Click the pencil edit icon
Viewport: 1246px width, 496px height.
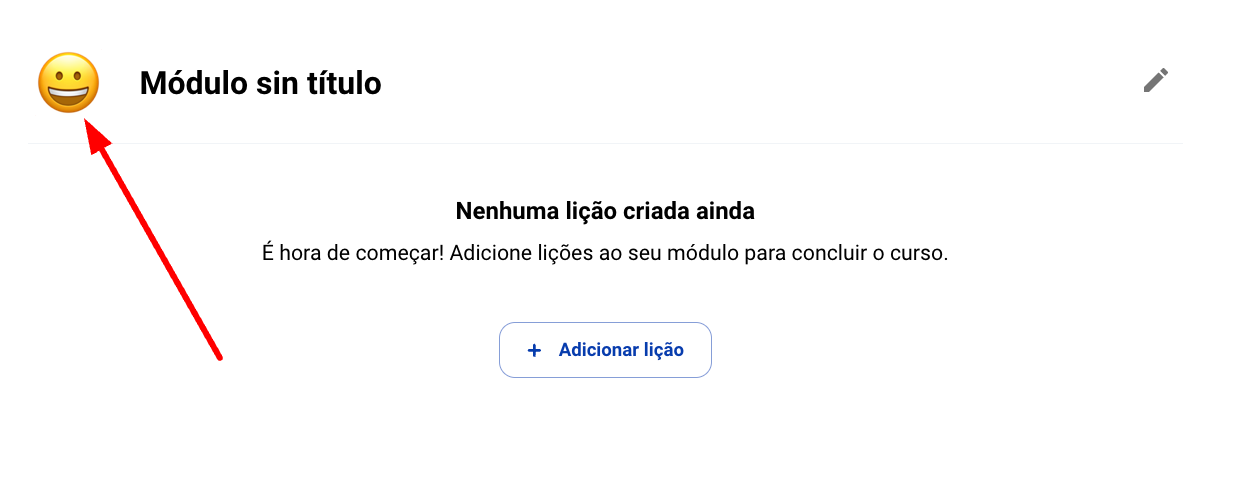click(1156, 81)
